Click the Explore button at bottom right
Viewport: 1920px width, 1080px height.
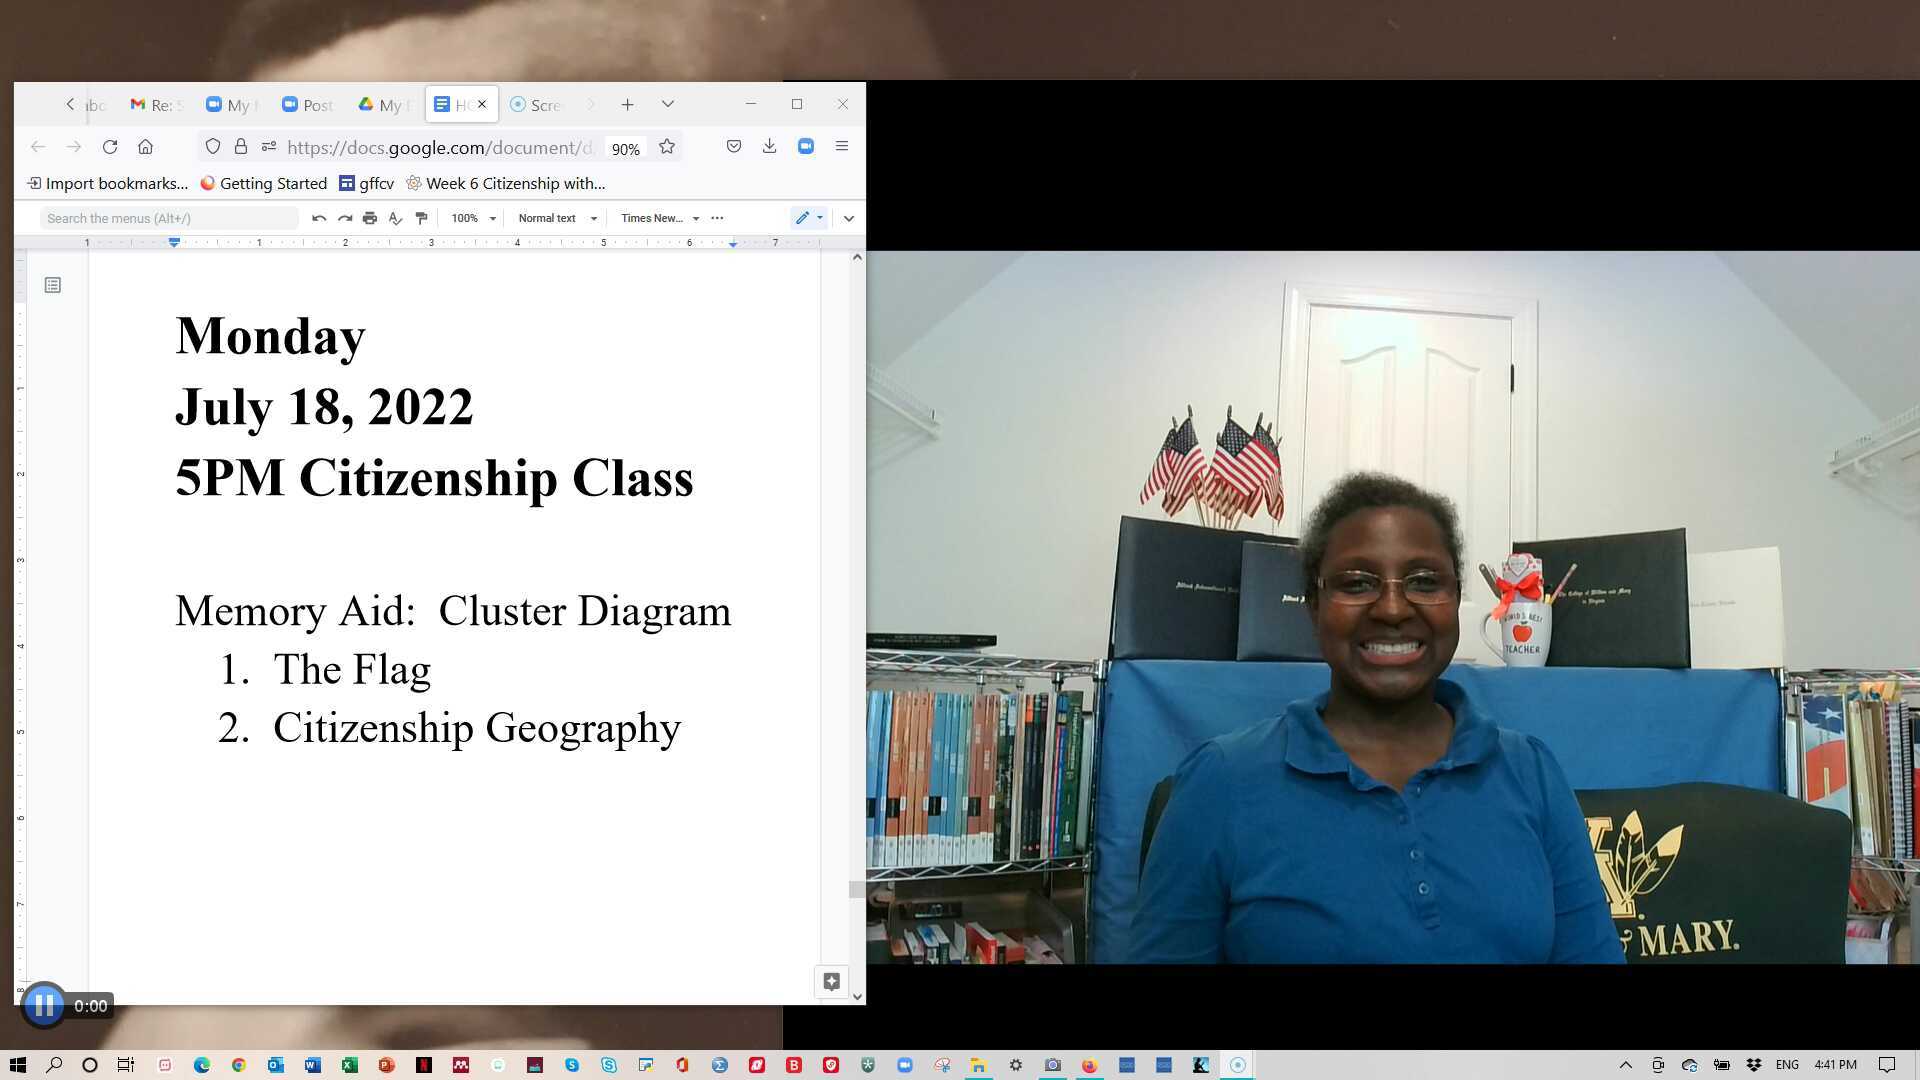(x=831, y=981)
